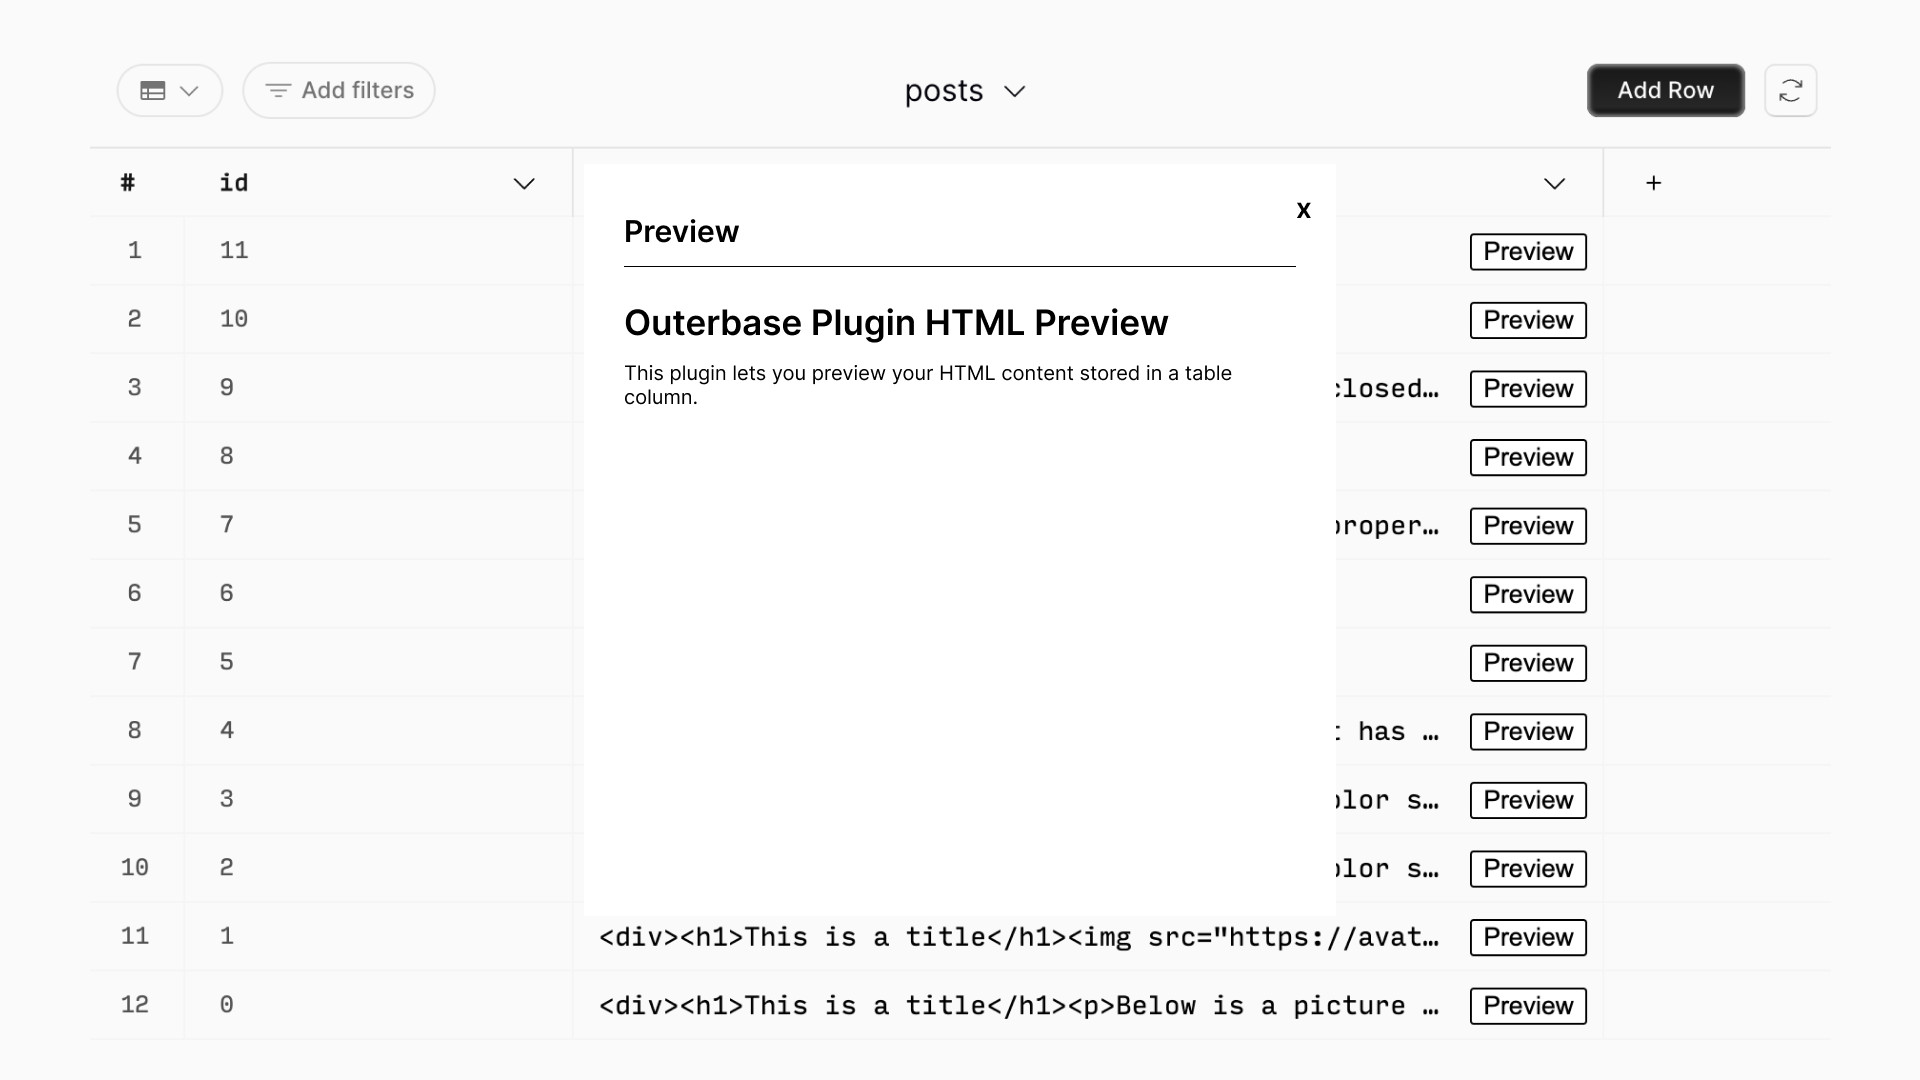Preview the row with id 5
Viewport: 1920px width, 1080px height.
pos(1528,663)
